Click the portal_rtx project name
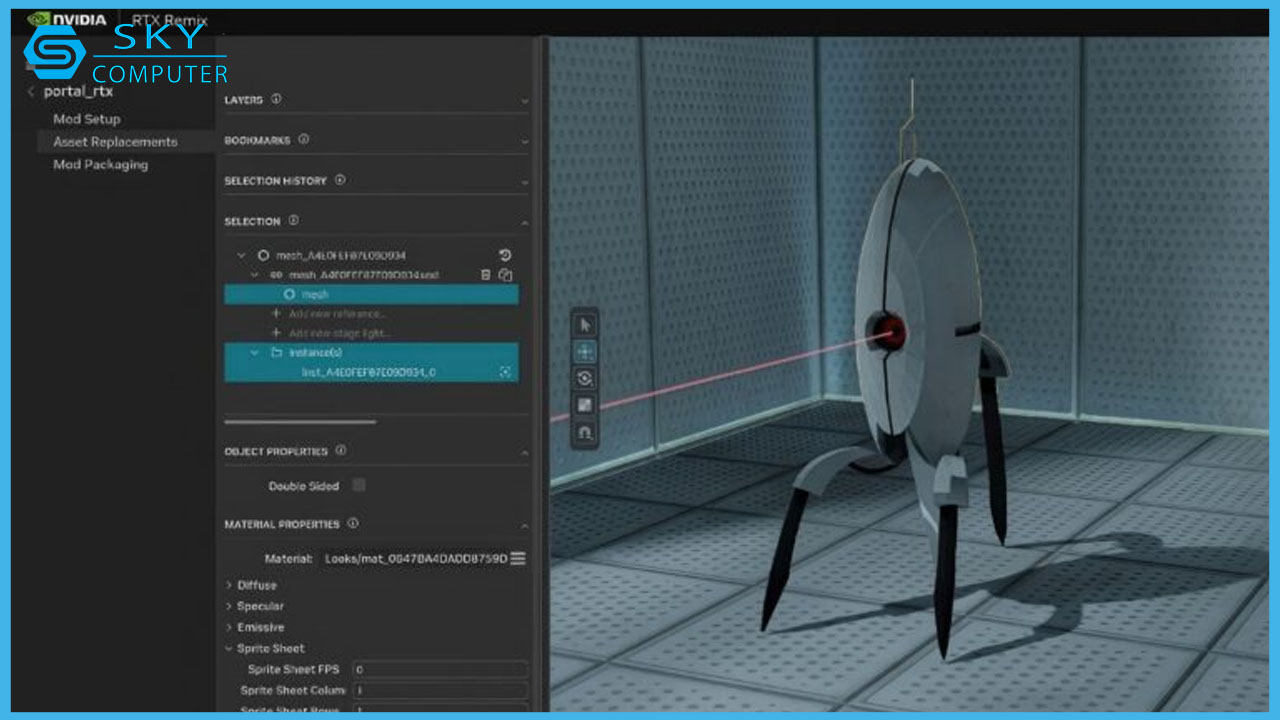 click(x=78, y=91)
